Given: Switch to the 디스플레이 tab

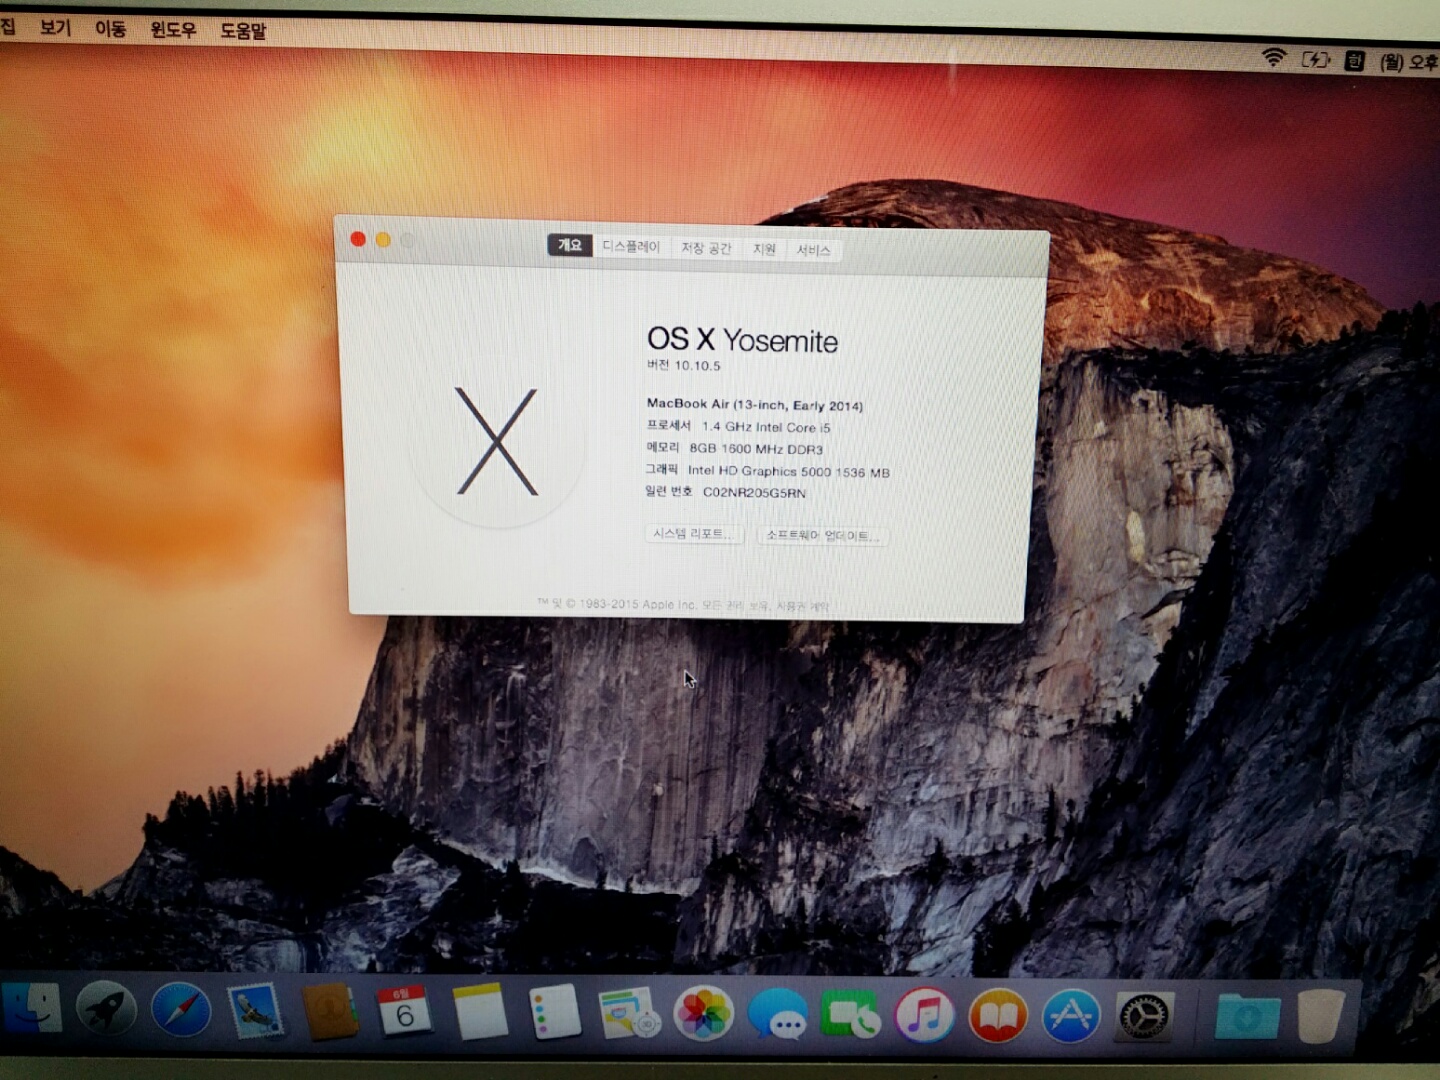Looking at the screenshot, I should pyautogui.click(x=631, y=246).
